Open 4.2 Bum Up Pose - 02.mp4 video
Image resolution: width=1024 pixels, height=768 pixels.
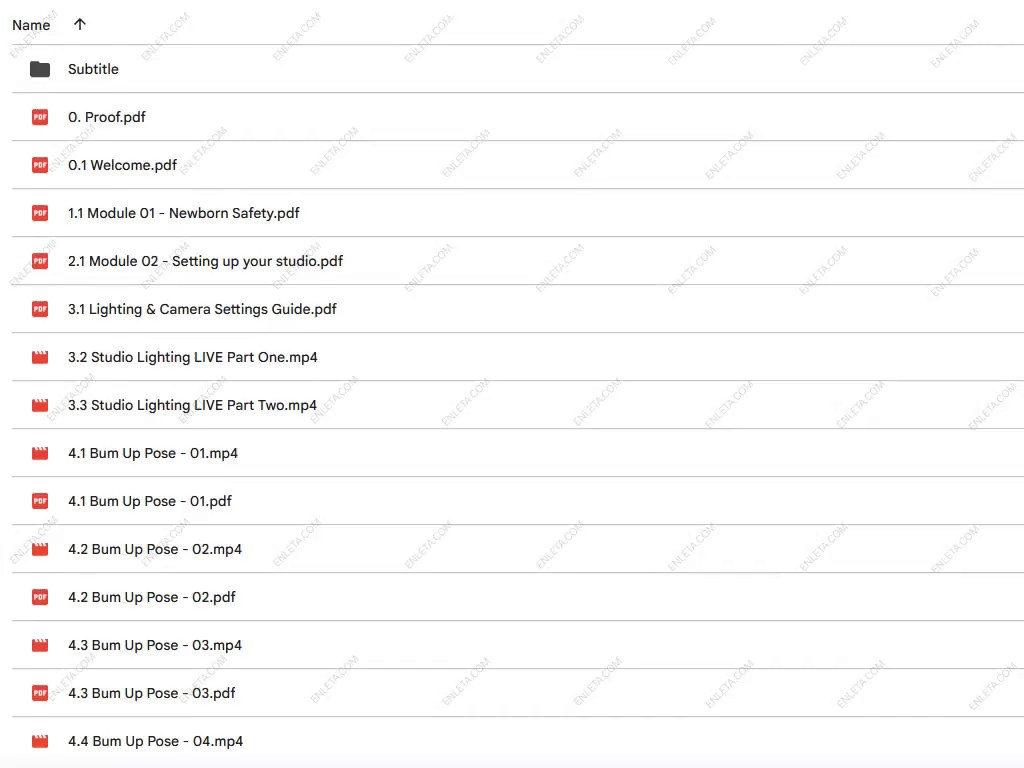155,549
